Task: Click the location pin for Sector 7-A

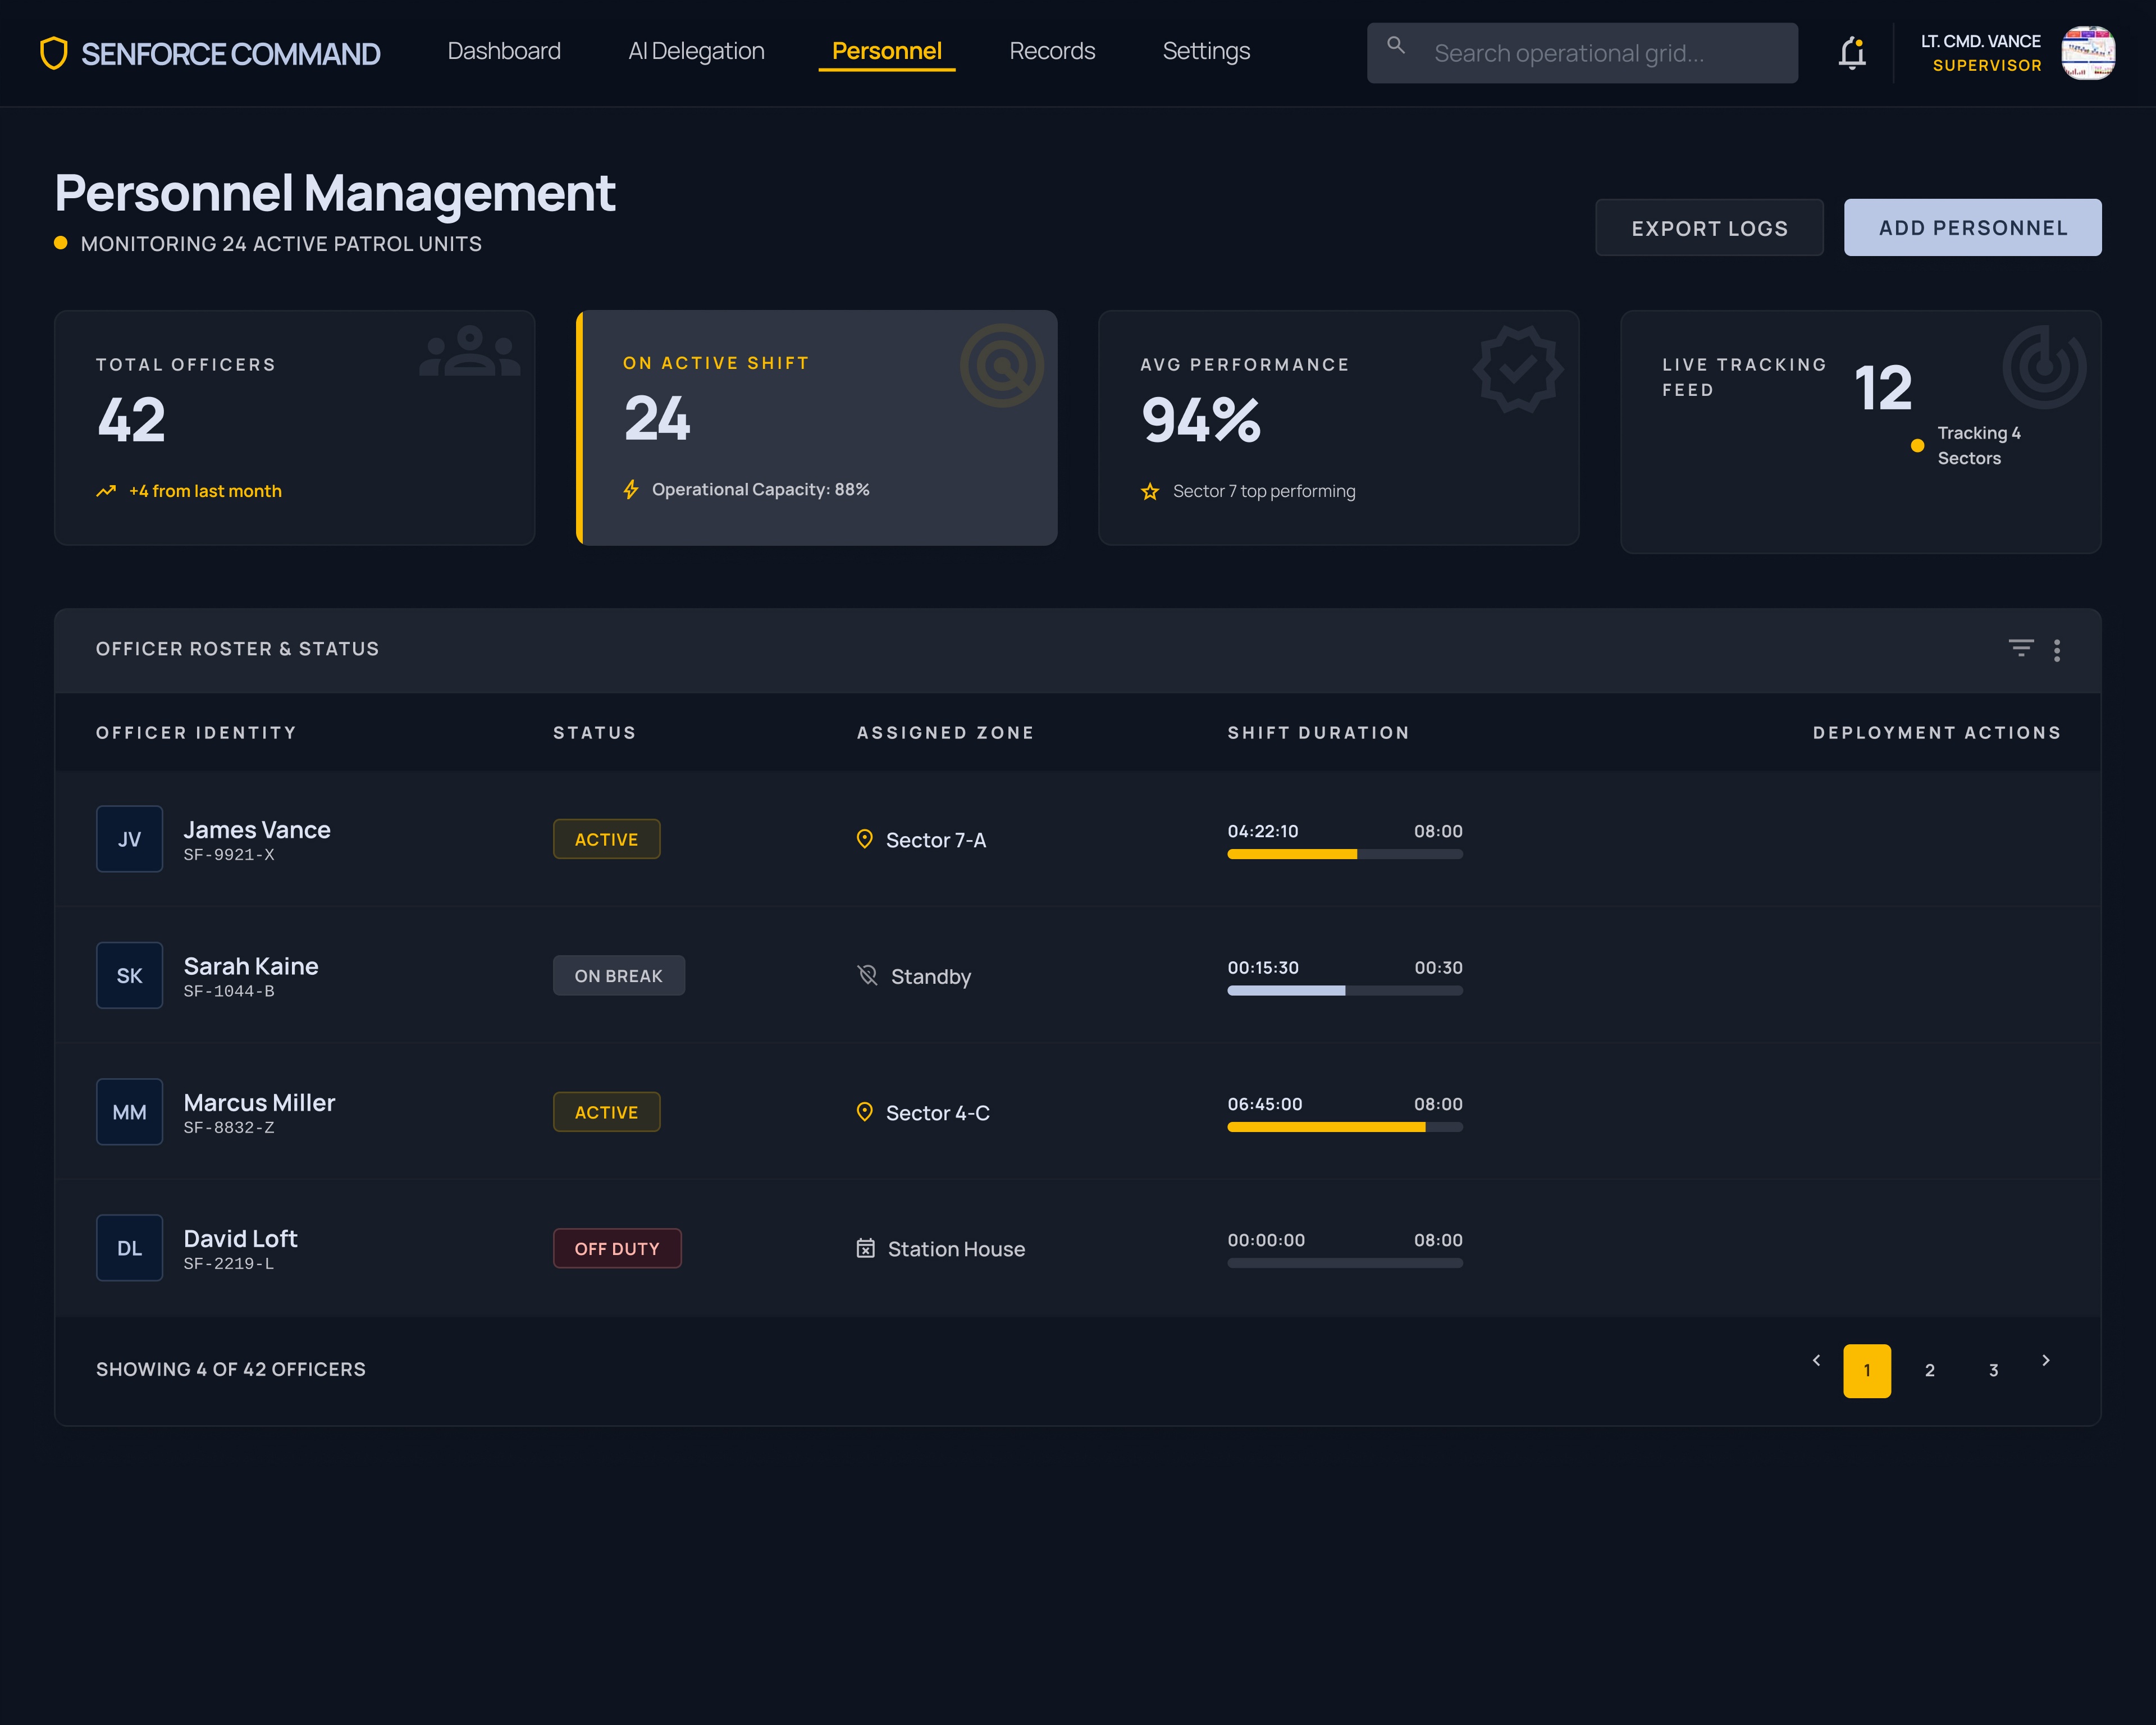Action: point(865,839)
